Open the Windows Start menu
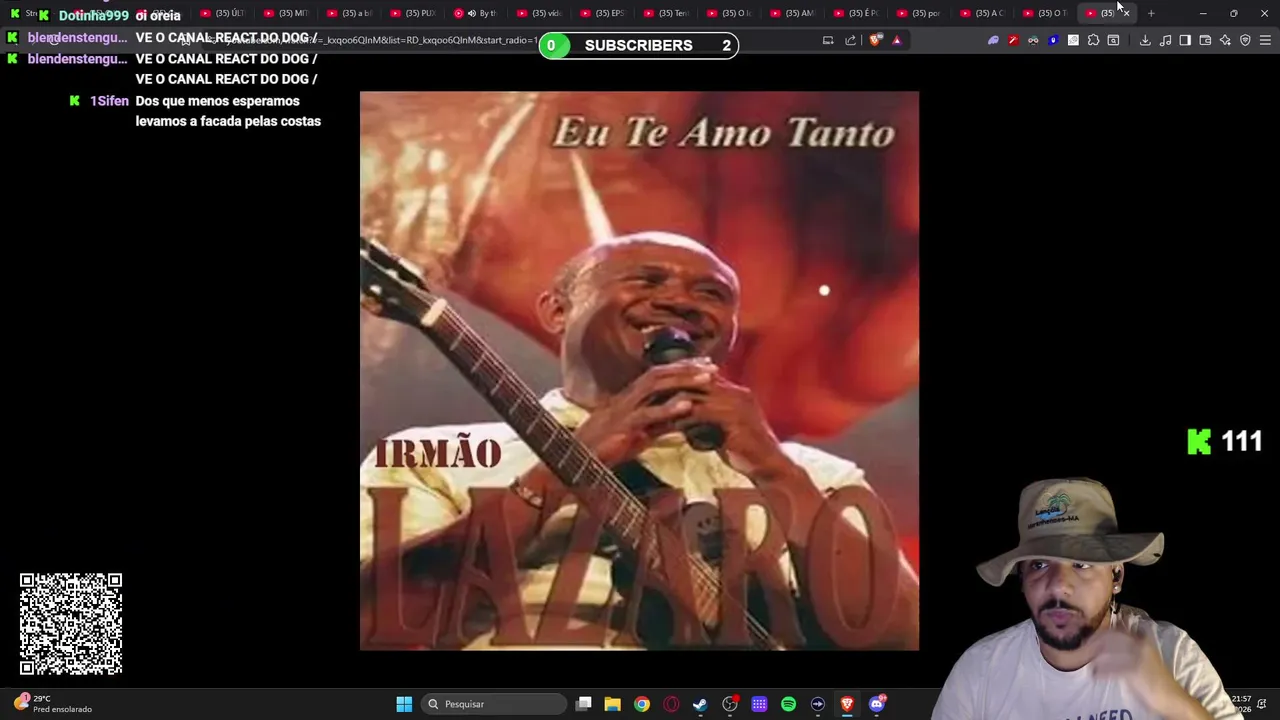1280x720 pixels. pos(404,704)
